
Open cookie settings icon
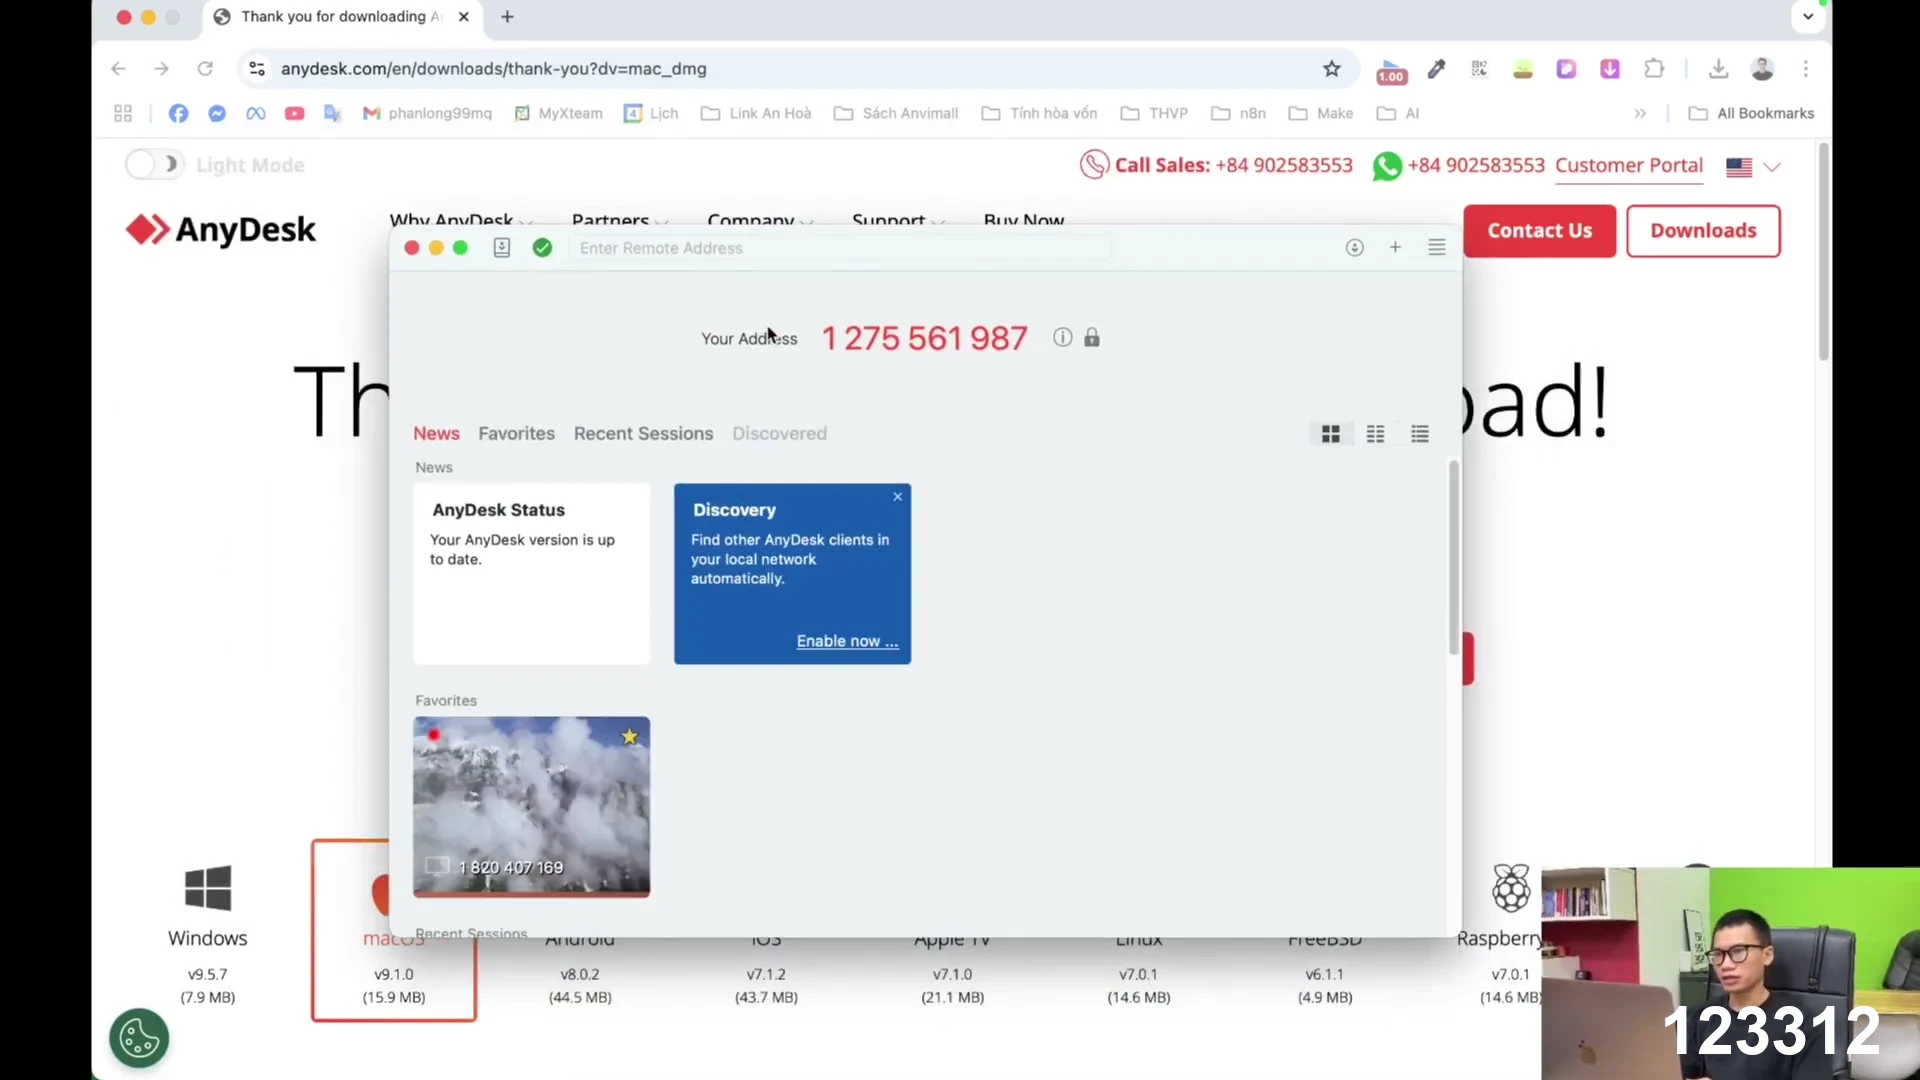point(139,1038)
